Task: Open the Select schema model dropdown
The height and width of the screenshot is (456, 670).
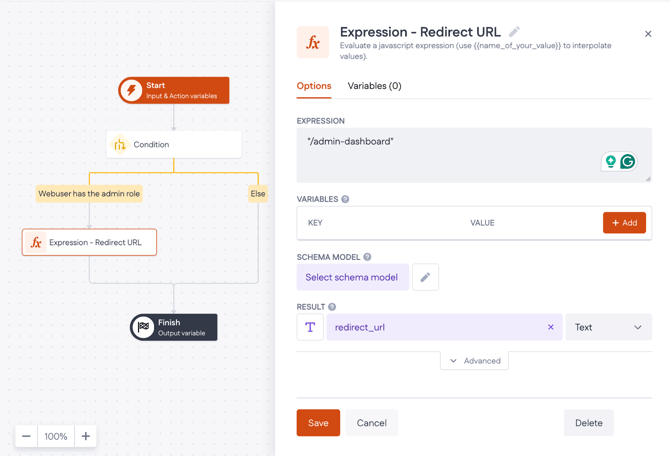Action: pos(352,277)
